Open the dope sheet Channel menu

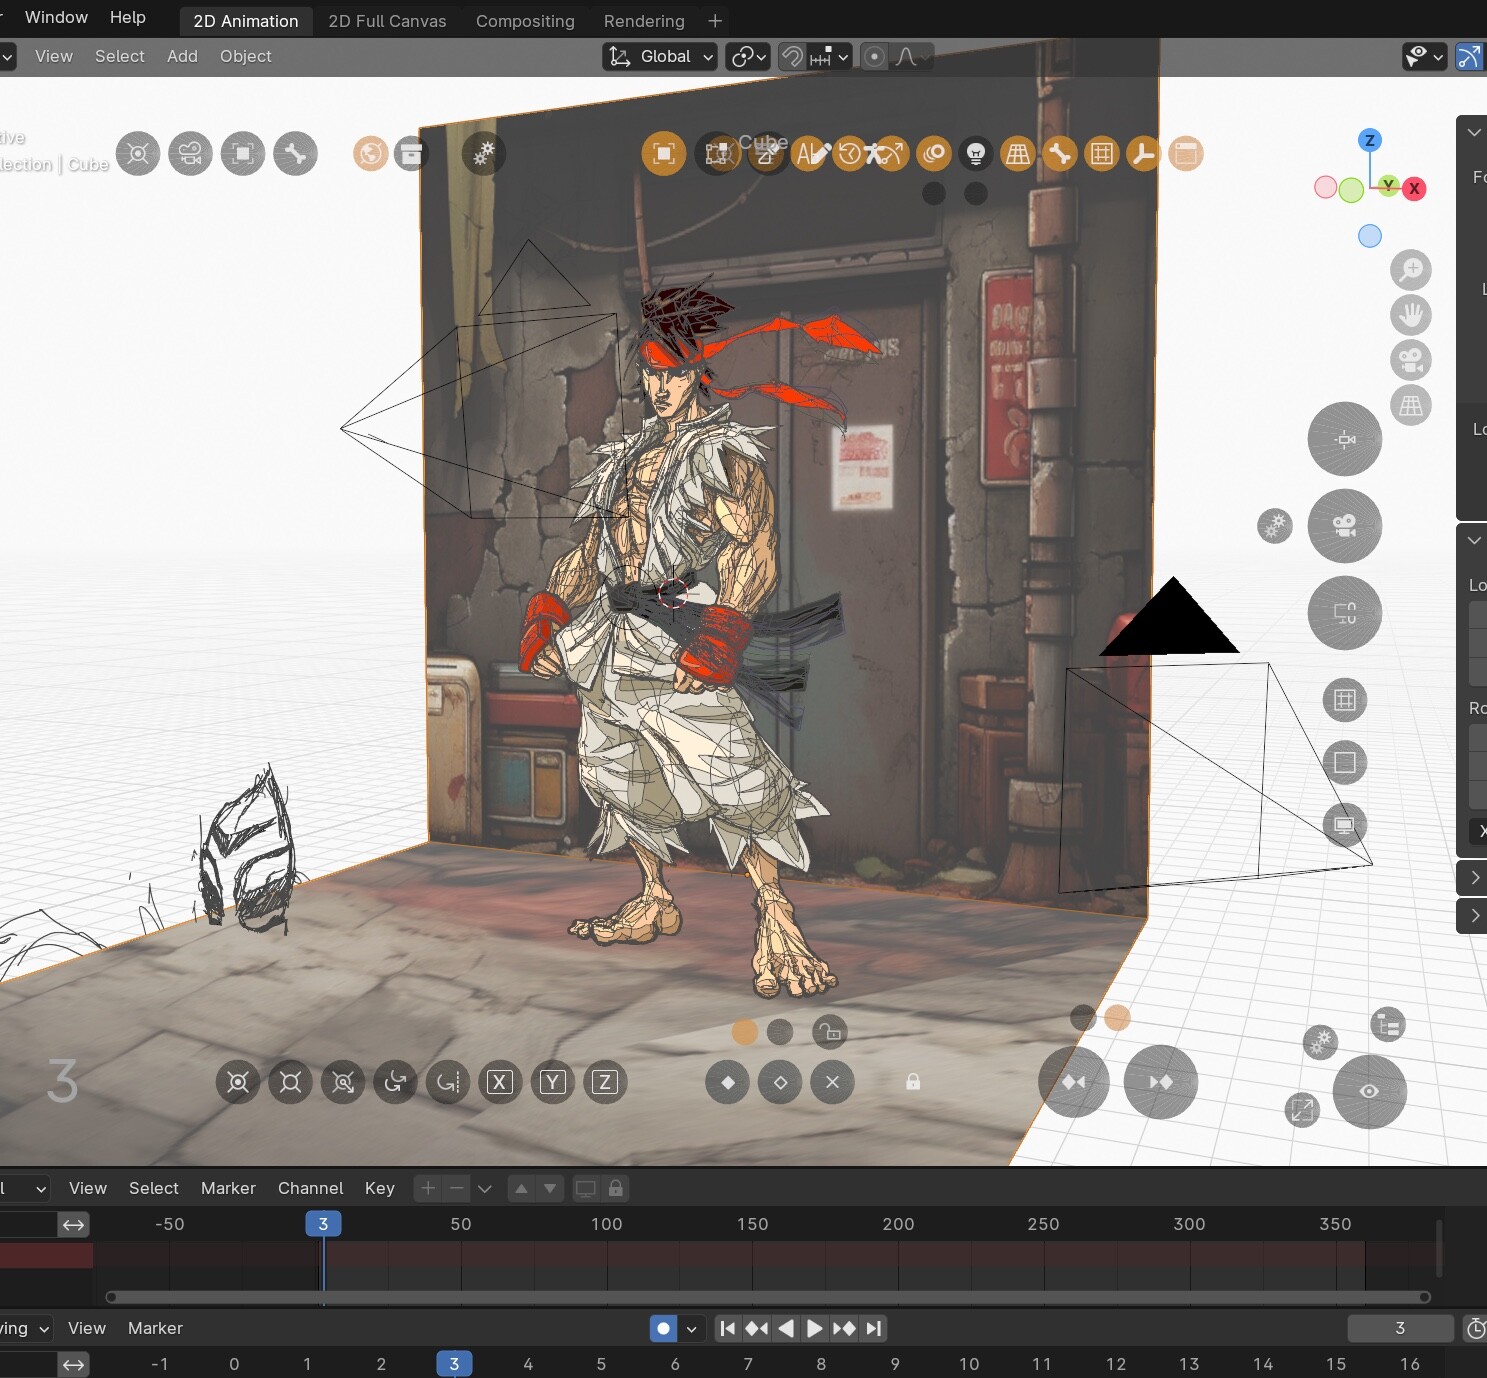tap(310, 1188)
